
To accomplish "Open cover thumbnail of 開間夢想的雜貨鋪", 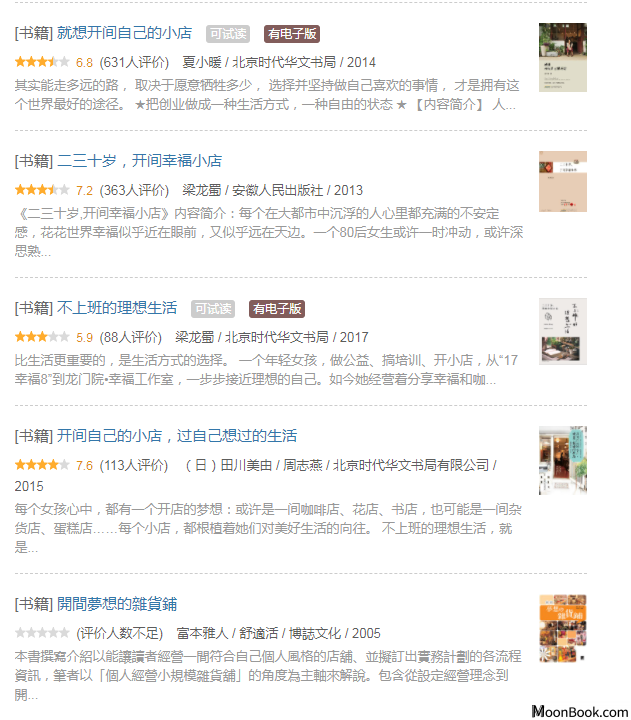I will coord(563,628).
